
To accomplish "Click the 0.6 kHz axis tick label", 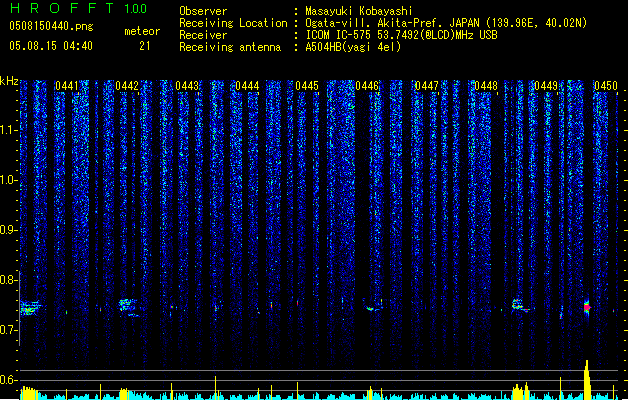I will click(x=8, y=380).
